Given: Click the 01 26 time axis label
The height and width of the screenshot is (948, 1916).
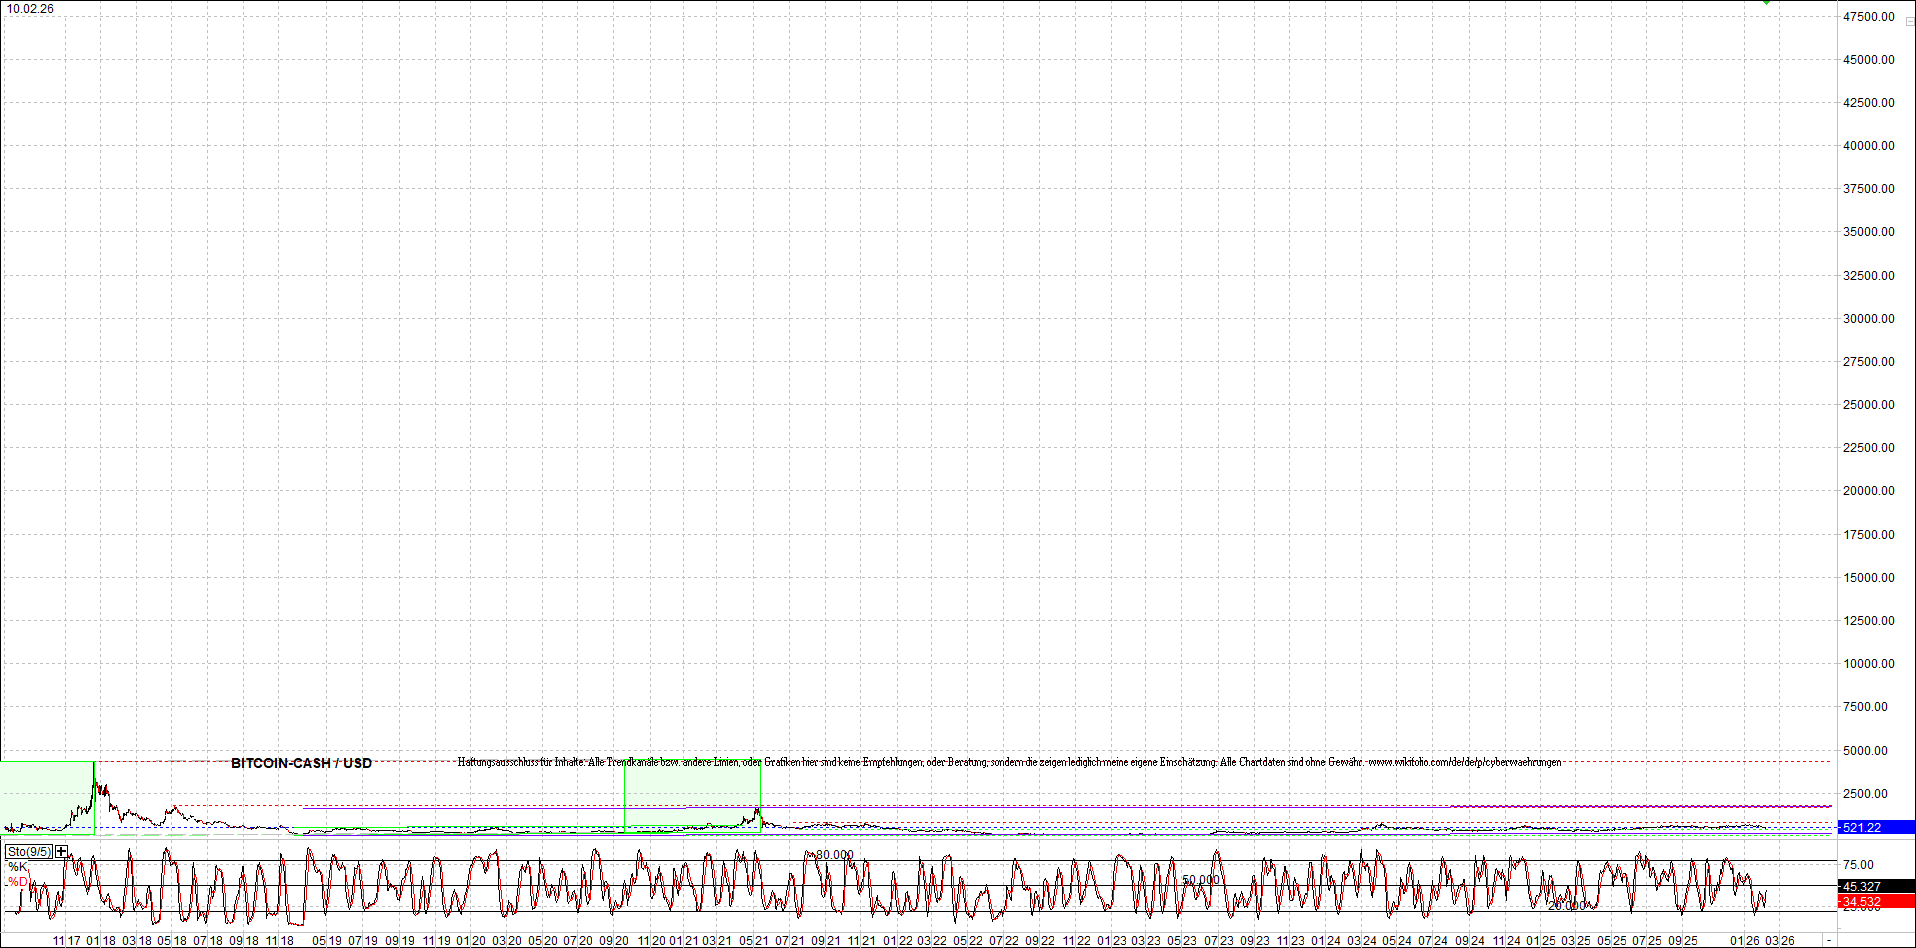Looking at the screenshot, I should [1745, 941].
